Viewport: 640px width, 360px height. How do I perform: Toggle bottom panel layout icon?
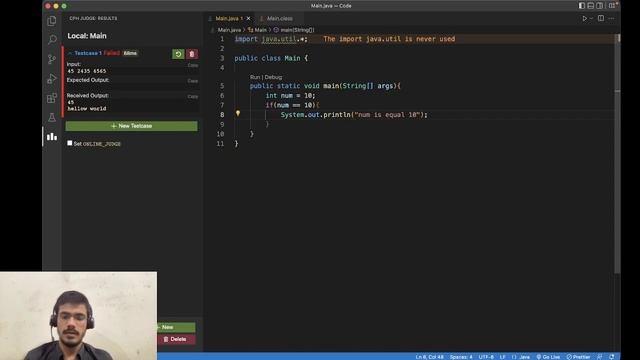tap(591, 6)
